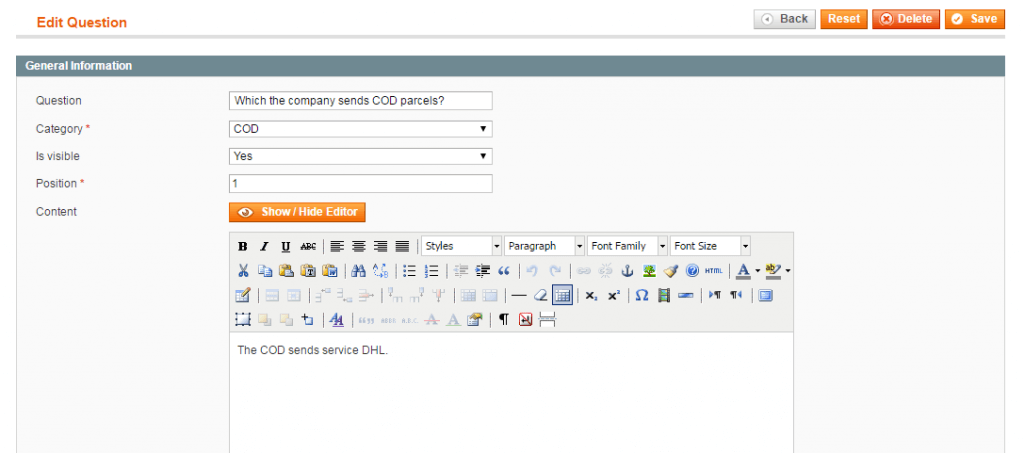The image size is (1024, 453).
Task: Open the Paragraph format dropdown
Action: (x=545, y=246)
